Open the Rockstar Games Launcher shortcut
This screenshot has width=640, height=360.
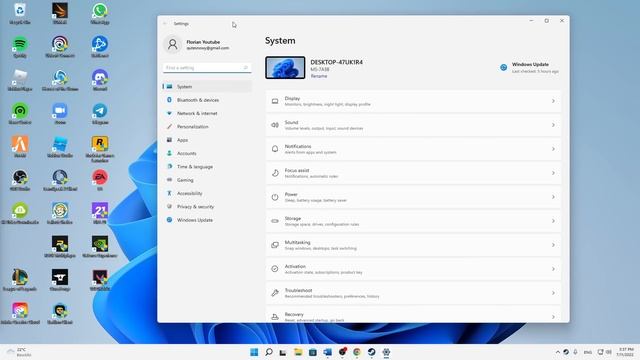pos(100,149)
